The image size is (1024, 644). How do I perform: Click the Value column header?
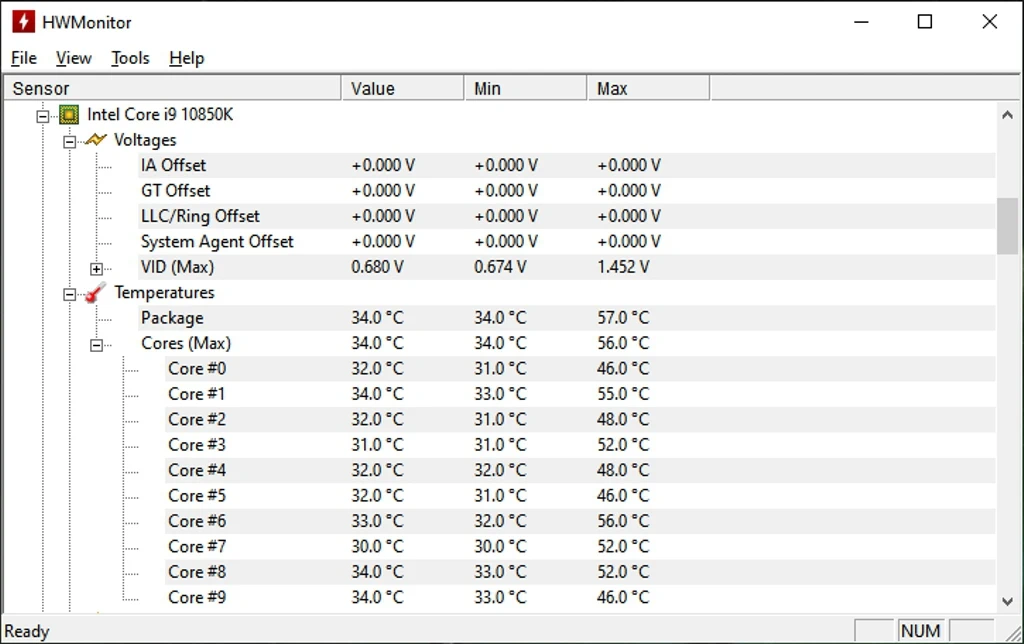click(403, 88)
